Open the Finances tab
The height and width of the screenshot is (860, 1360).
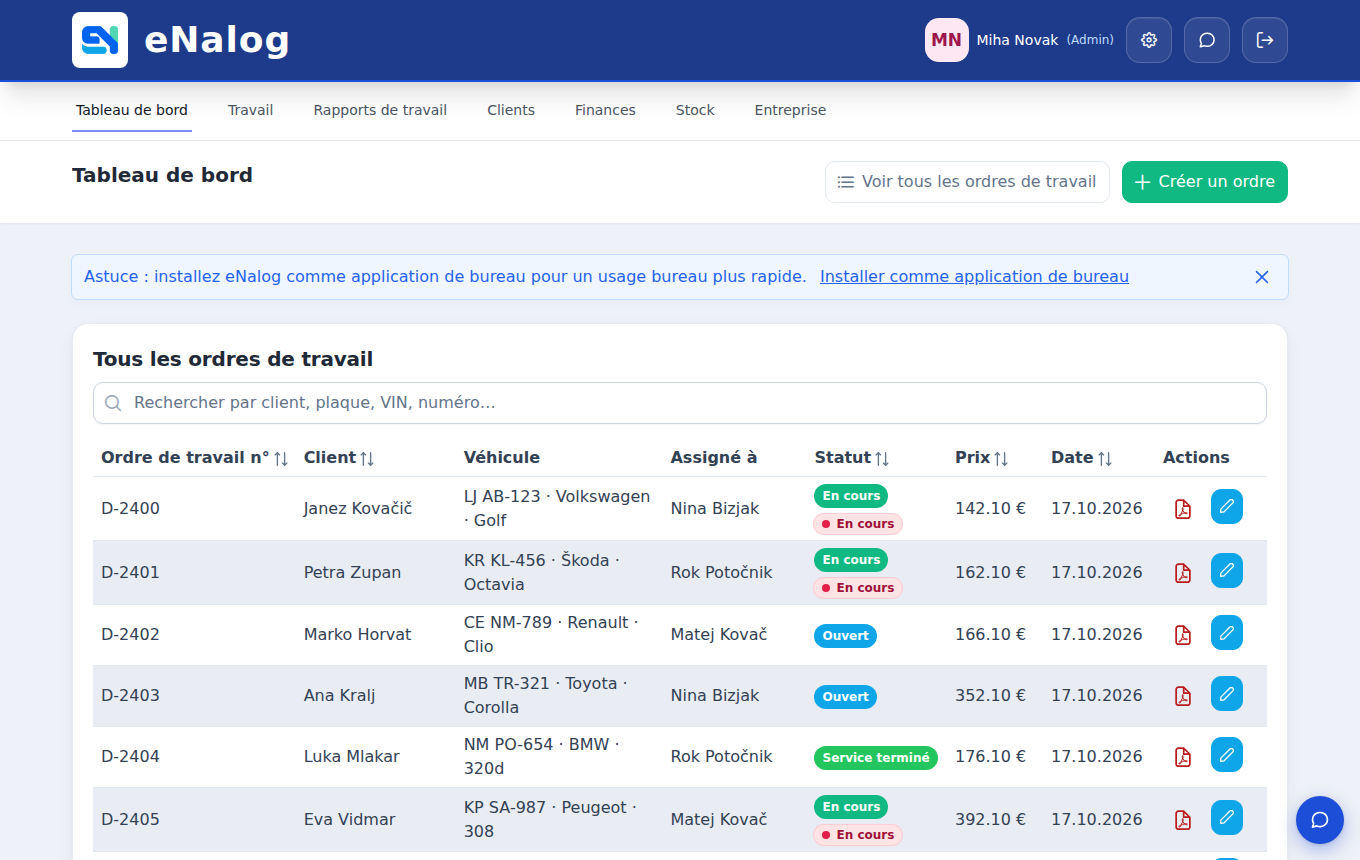[605, 111]
